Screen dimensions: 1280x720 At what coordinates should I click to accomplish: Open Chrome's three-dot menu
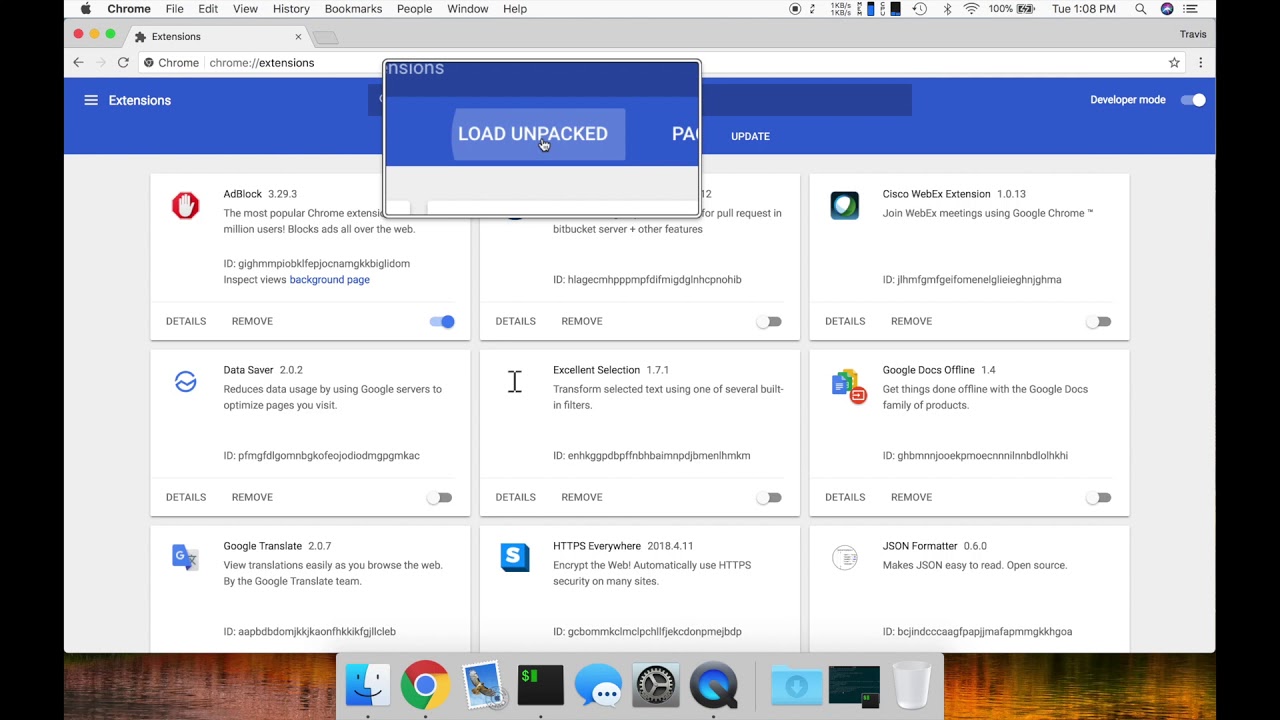tap(1200, 62)
